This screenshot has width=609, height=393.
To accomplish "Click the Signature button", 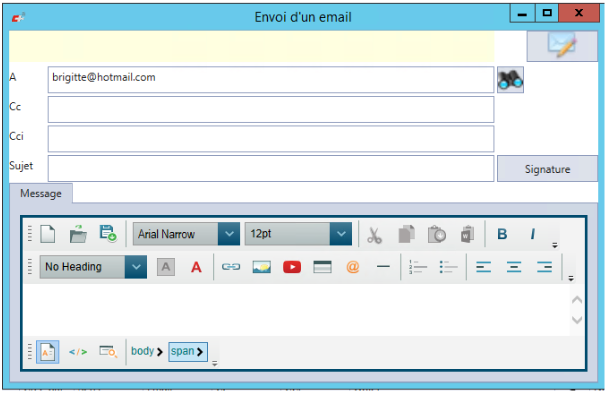I will 547,169.
